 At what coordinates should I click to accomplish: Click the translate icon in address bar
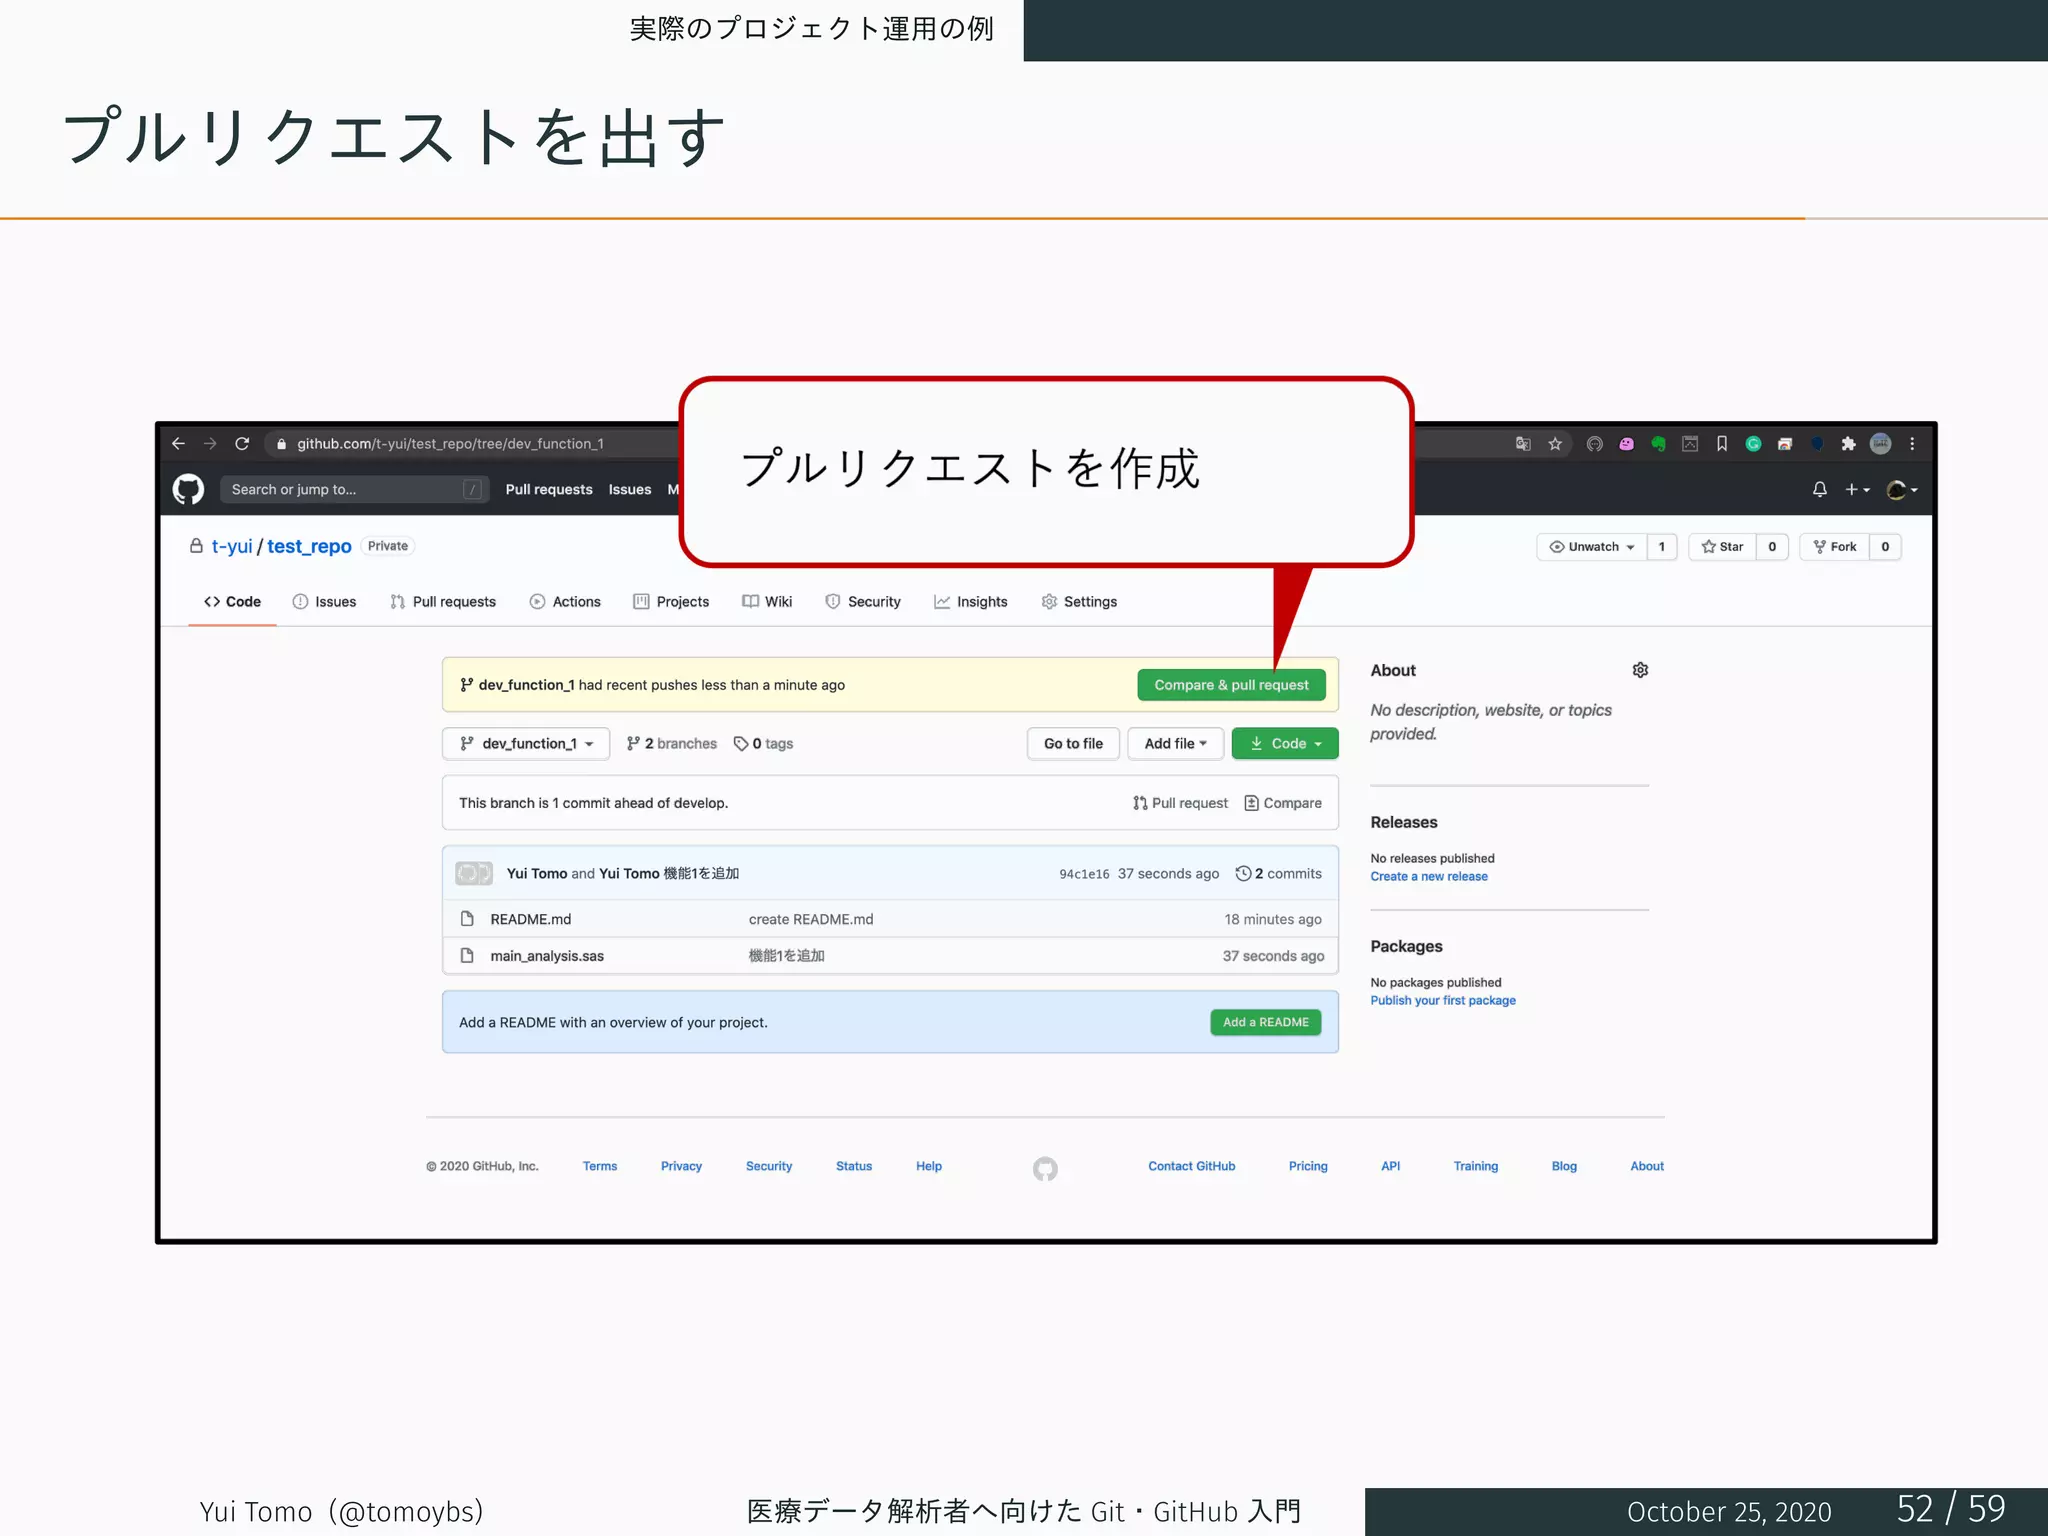pyautogui.click(x=1523, y=443)
